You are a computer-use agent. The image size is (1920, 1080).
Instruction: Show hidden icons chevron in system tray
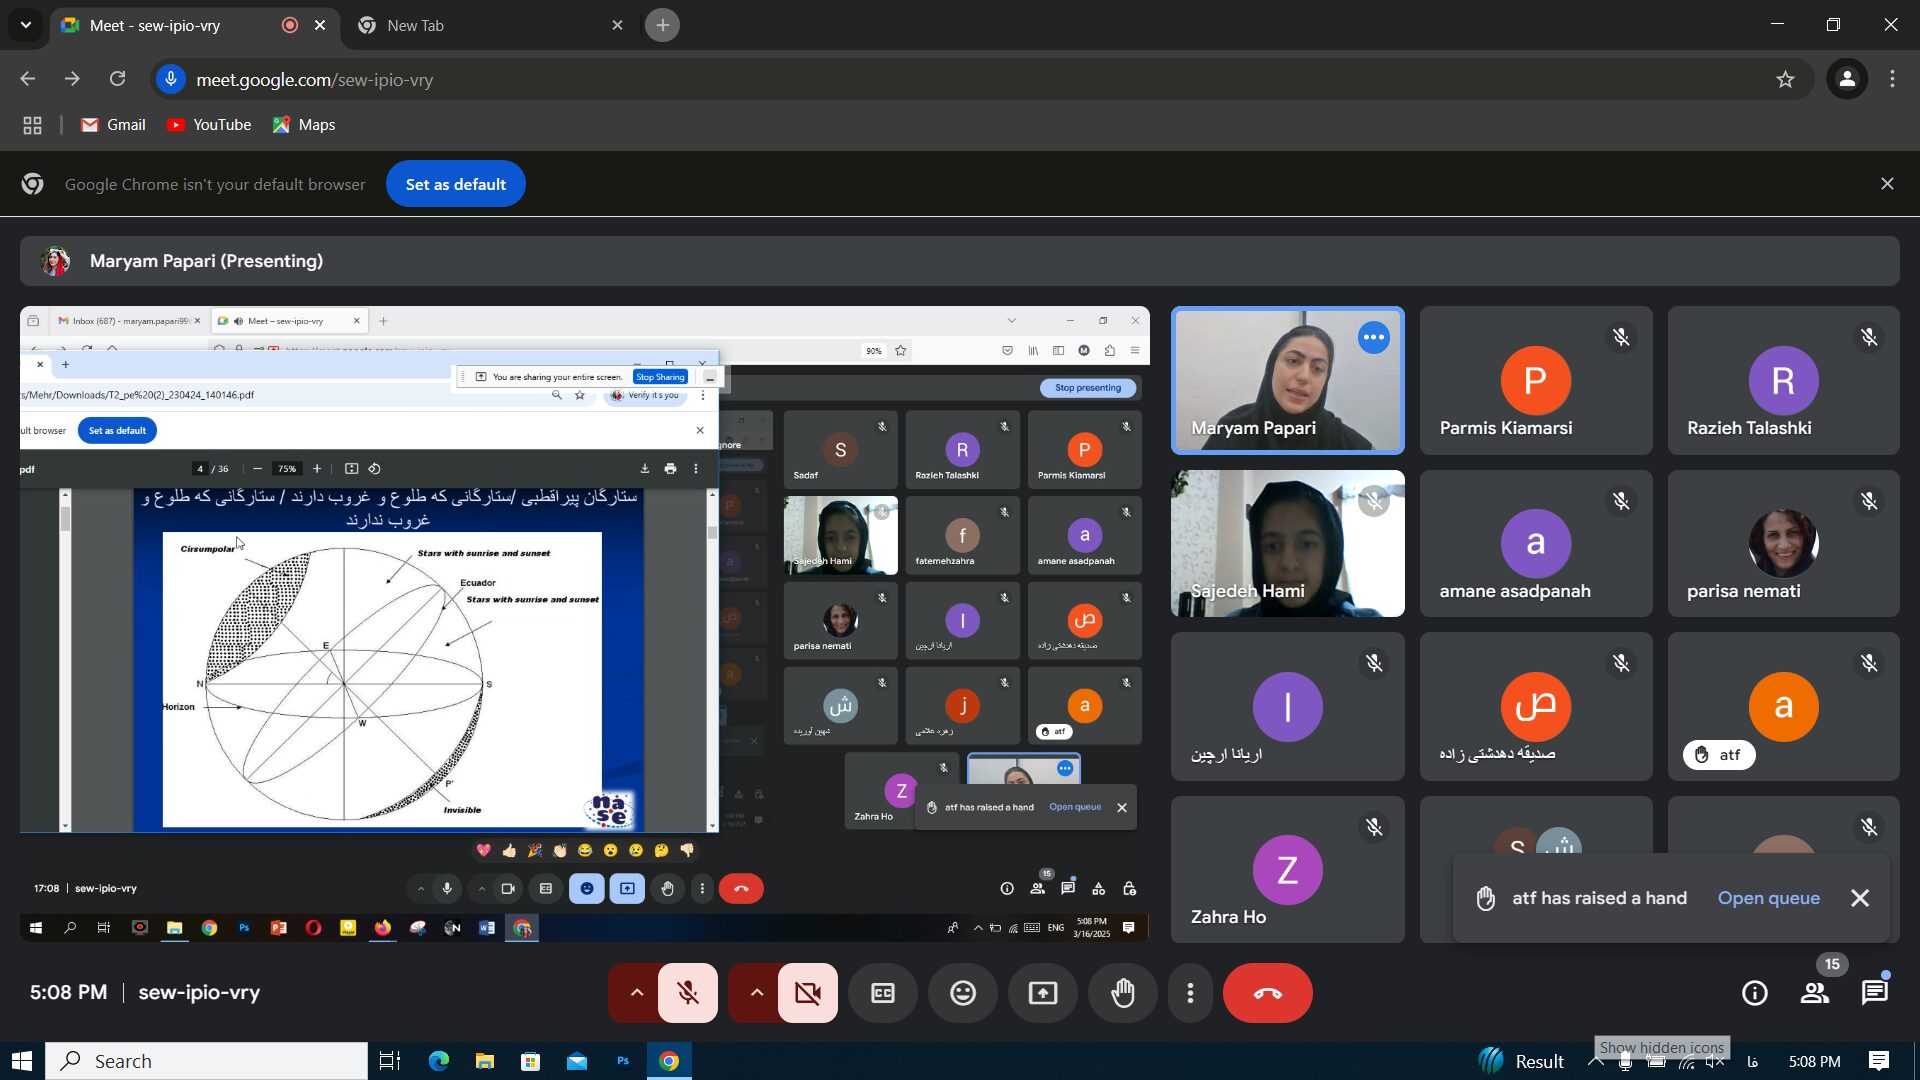coord(1595,1061)
